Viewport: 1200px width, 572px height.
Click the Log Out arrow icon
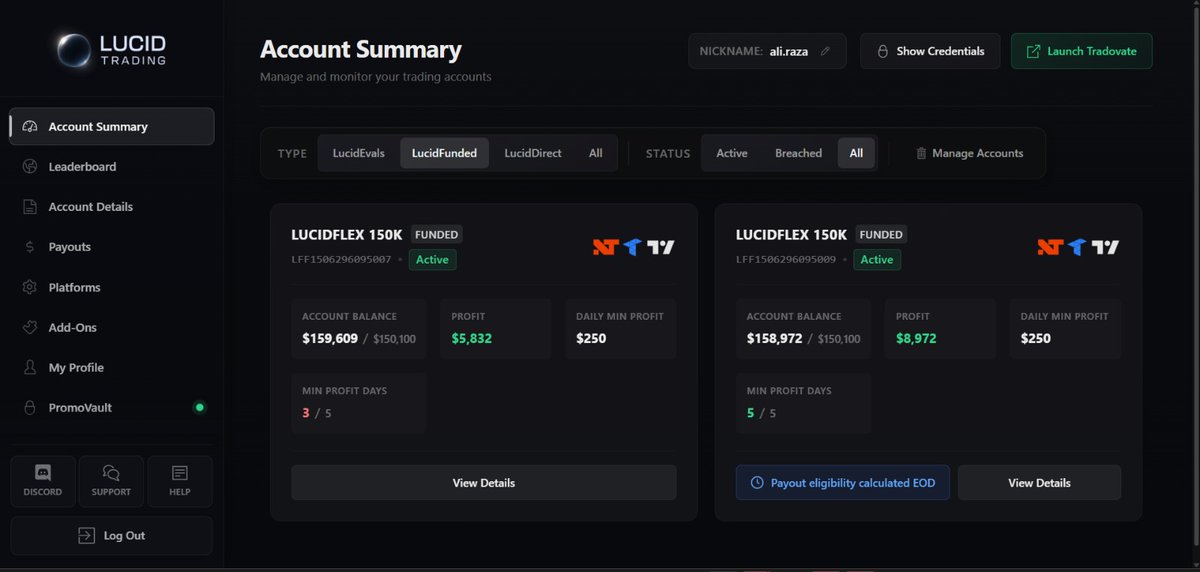[x=87, y=536]
